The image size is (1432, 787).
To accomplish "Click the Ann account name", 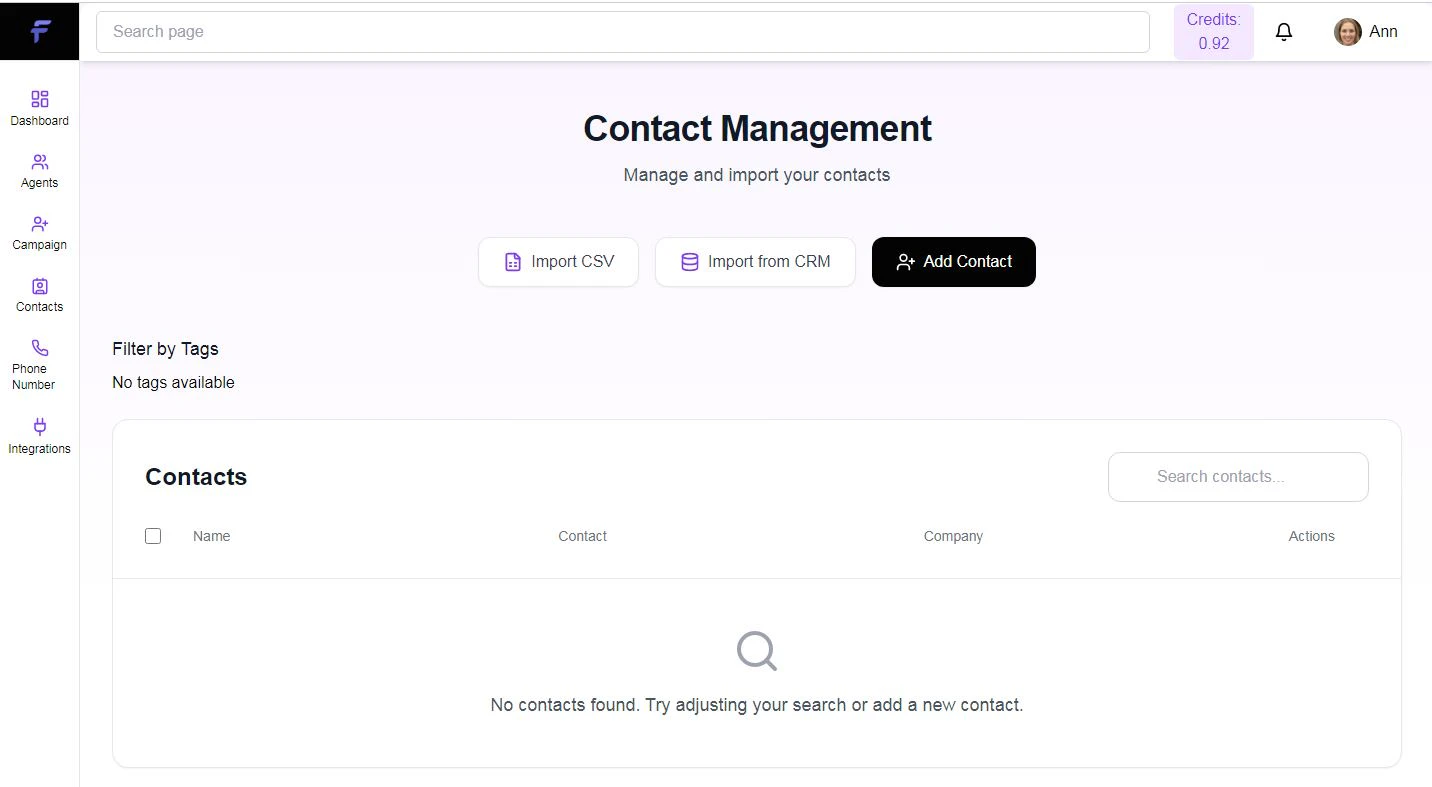I will [x=1384, y=31].
